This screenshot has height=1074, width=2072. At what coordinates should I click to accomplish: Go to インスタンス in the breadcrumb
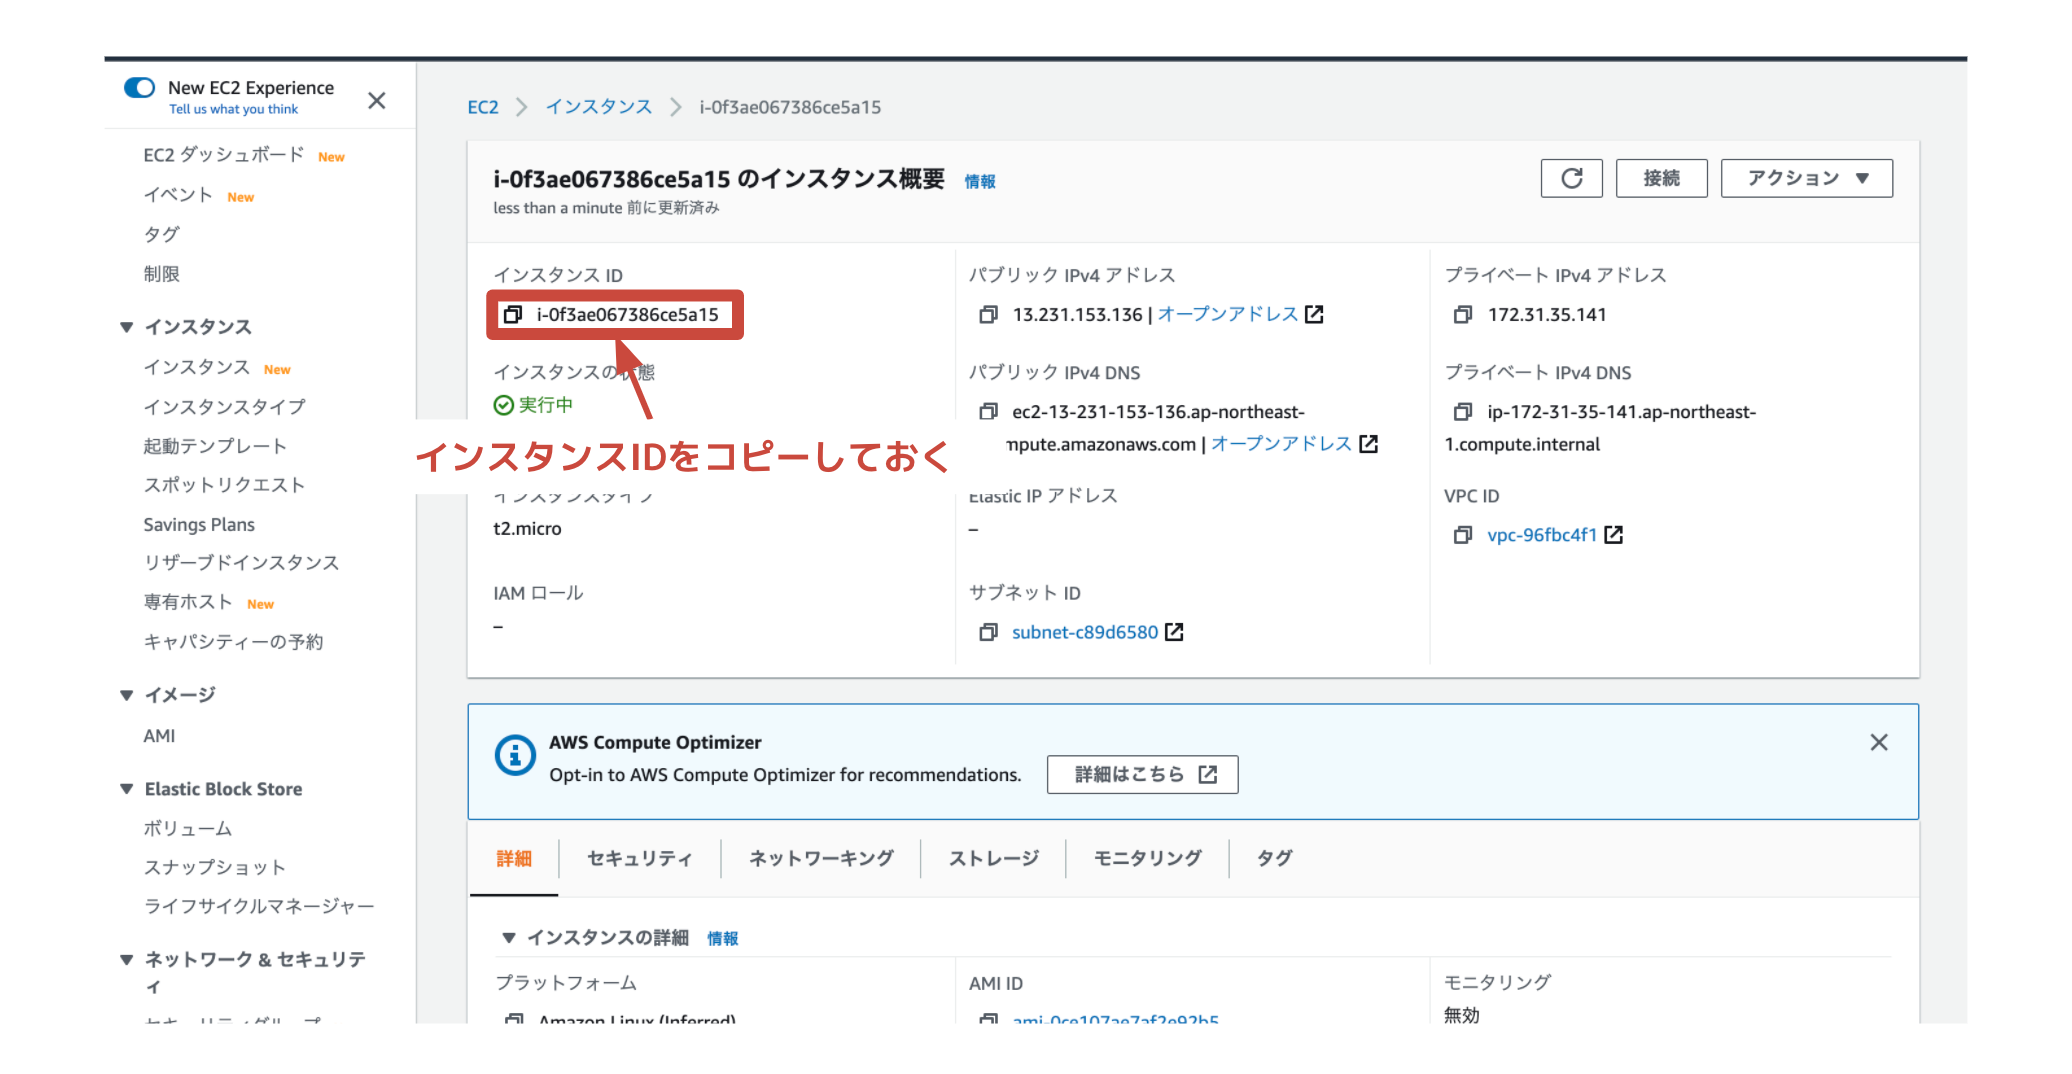[x=598, y=107]
